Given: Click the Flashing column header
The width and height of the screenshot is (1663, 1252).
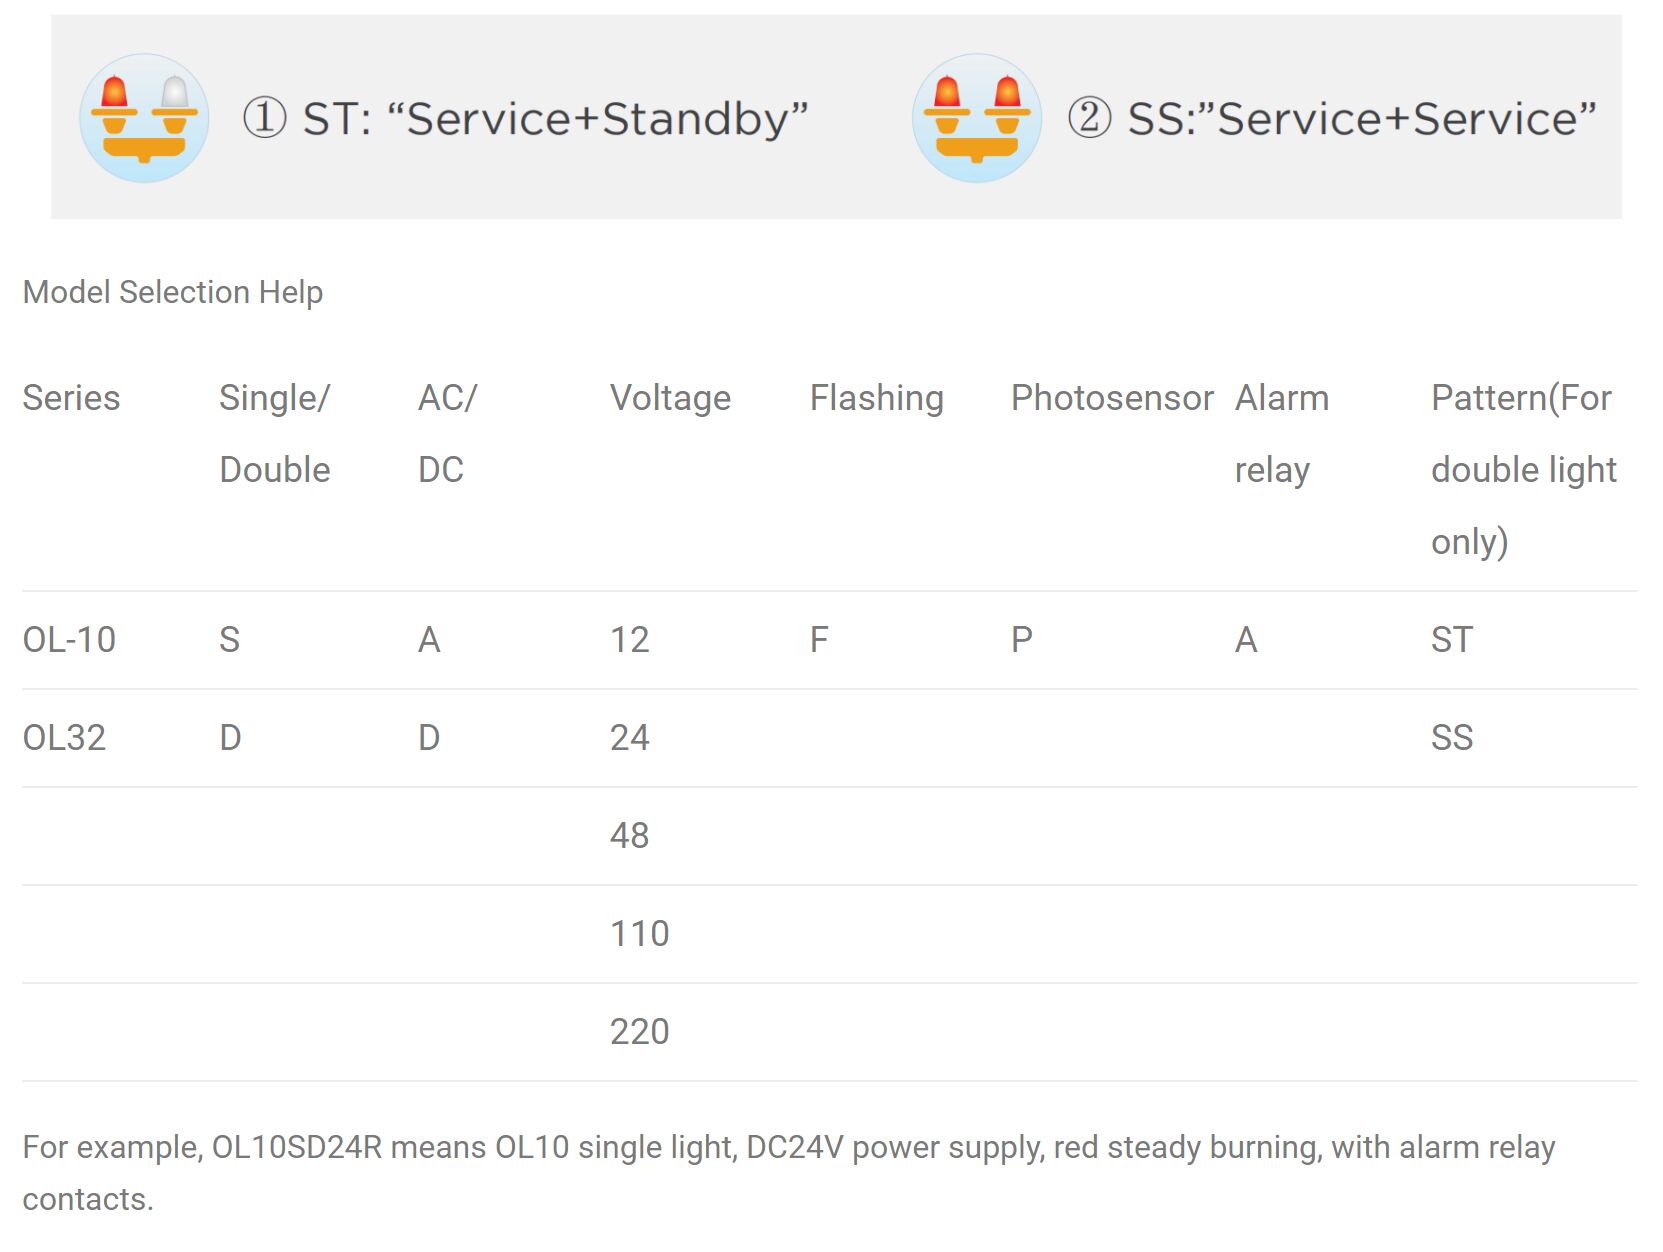Looking at the screenshot, I should [876, 398].
